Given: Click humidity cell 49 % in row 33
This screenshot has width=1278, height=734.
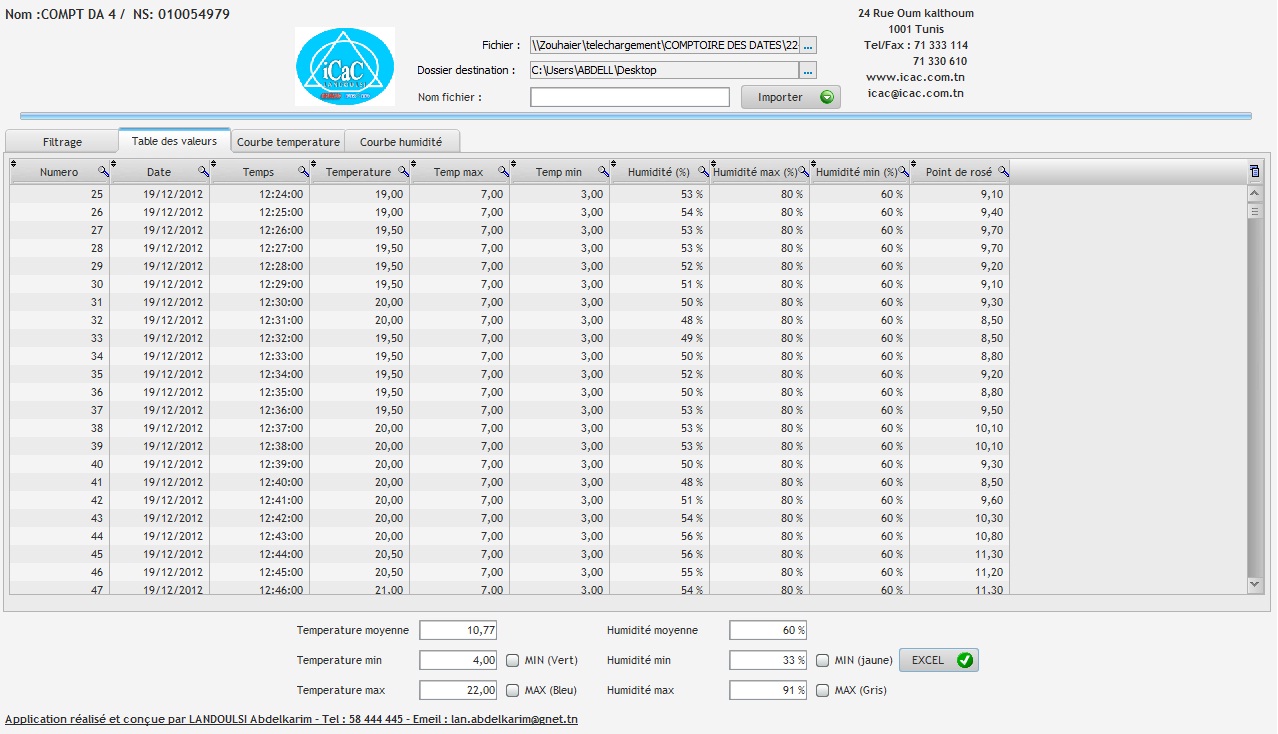Looking at the screenshot, I should pyautogui.click(x=660, y=338).
